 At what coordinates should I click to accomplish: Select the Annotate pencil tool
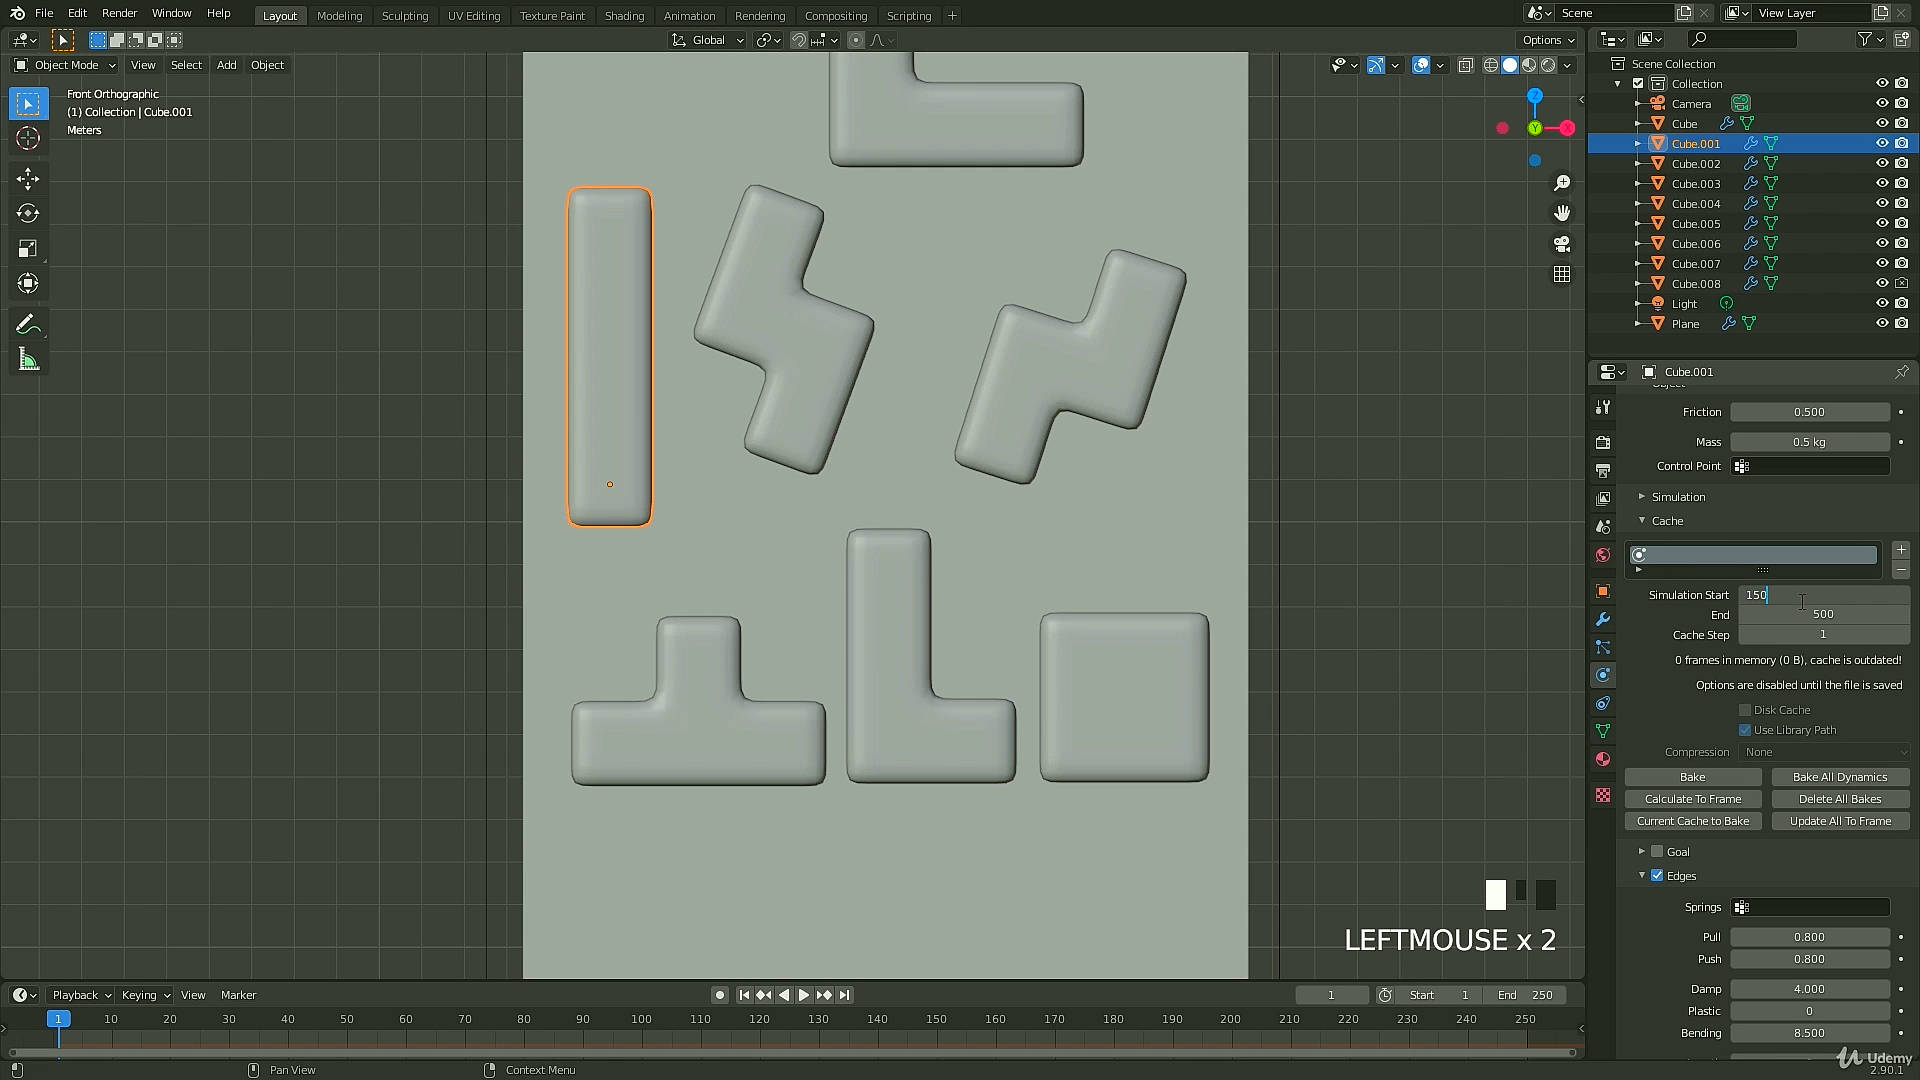28,325
